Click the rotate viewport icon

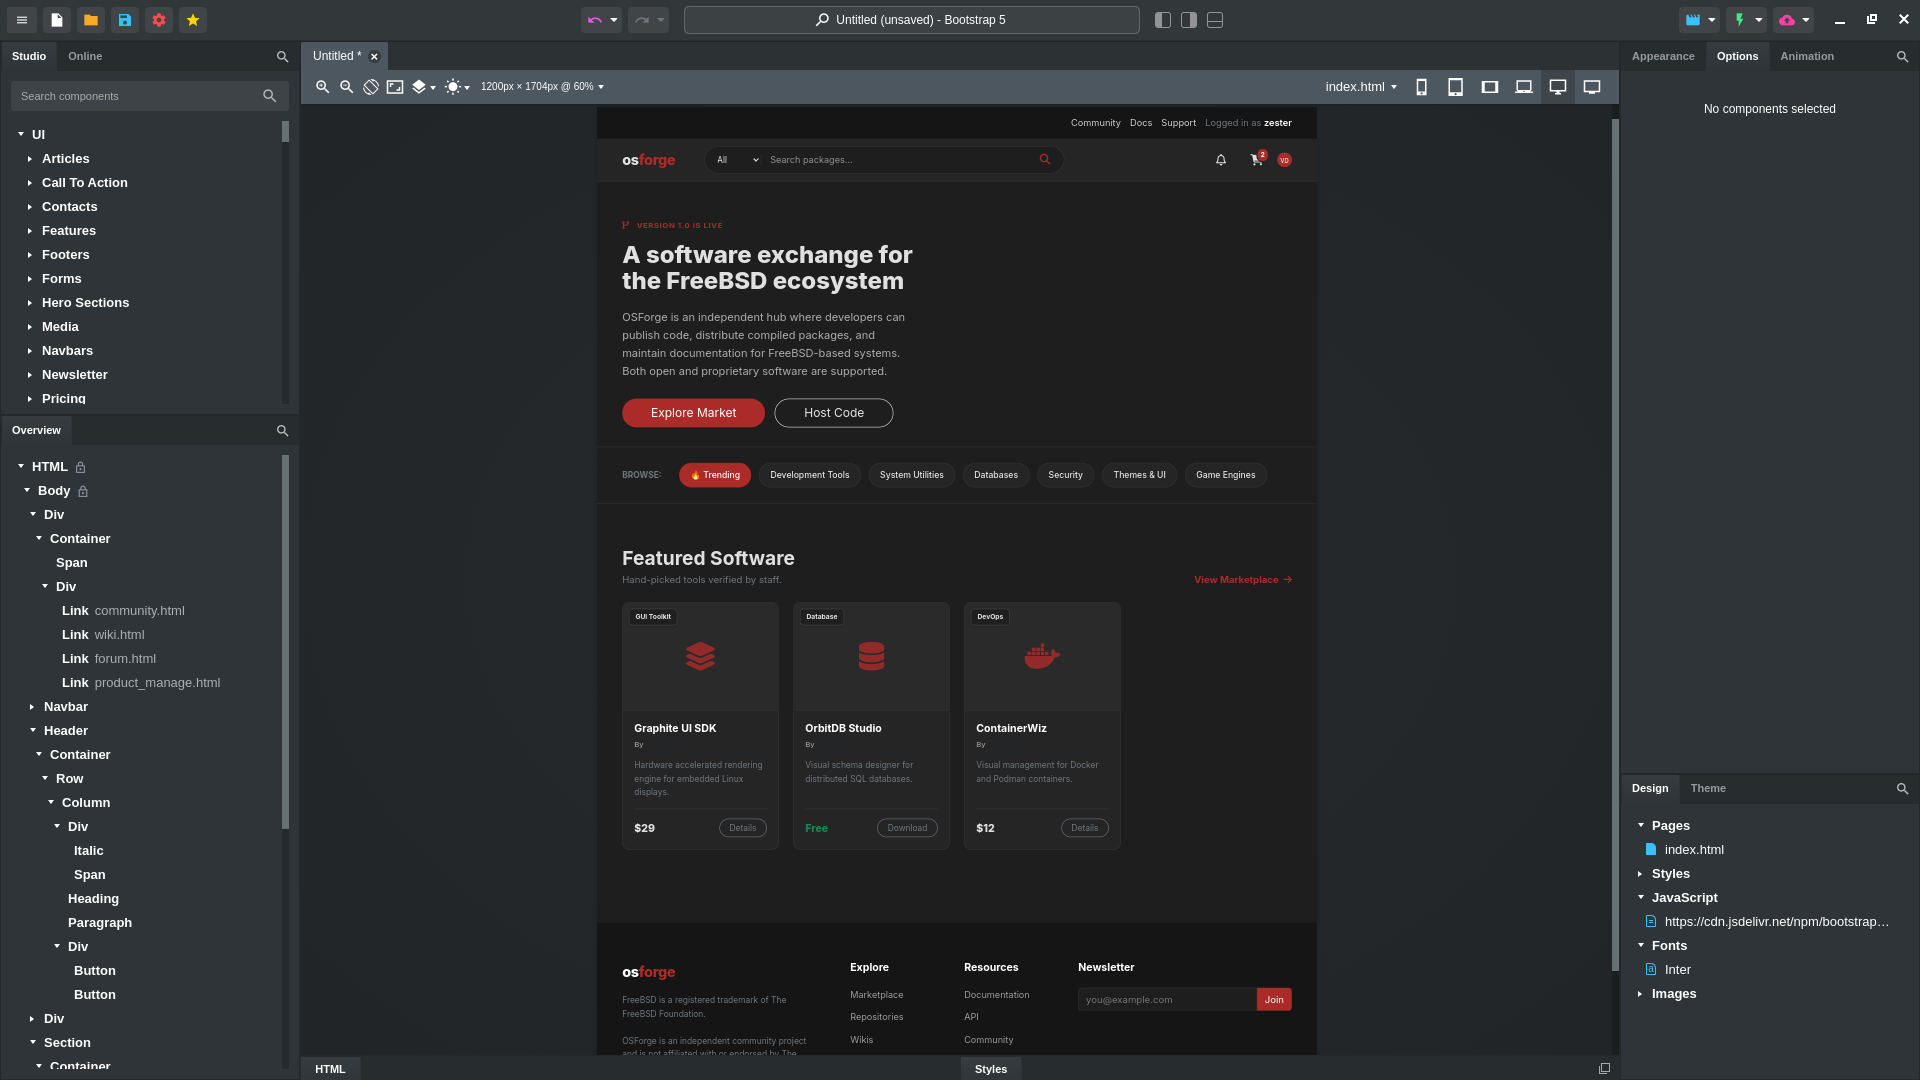pyautogui.click(x=371, y=87)
